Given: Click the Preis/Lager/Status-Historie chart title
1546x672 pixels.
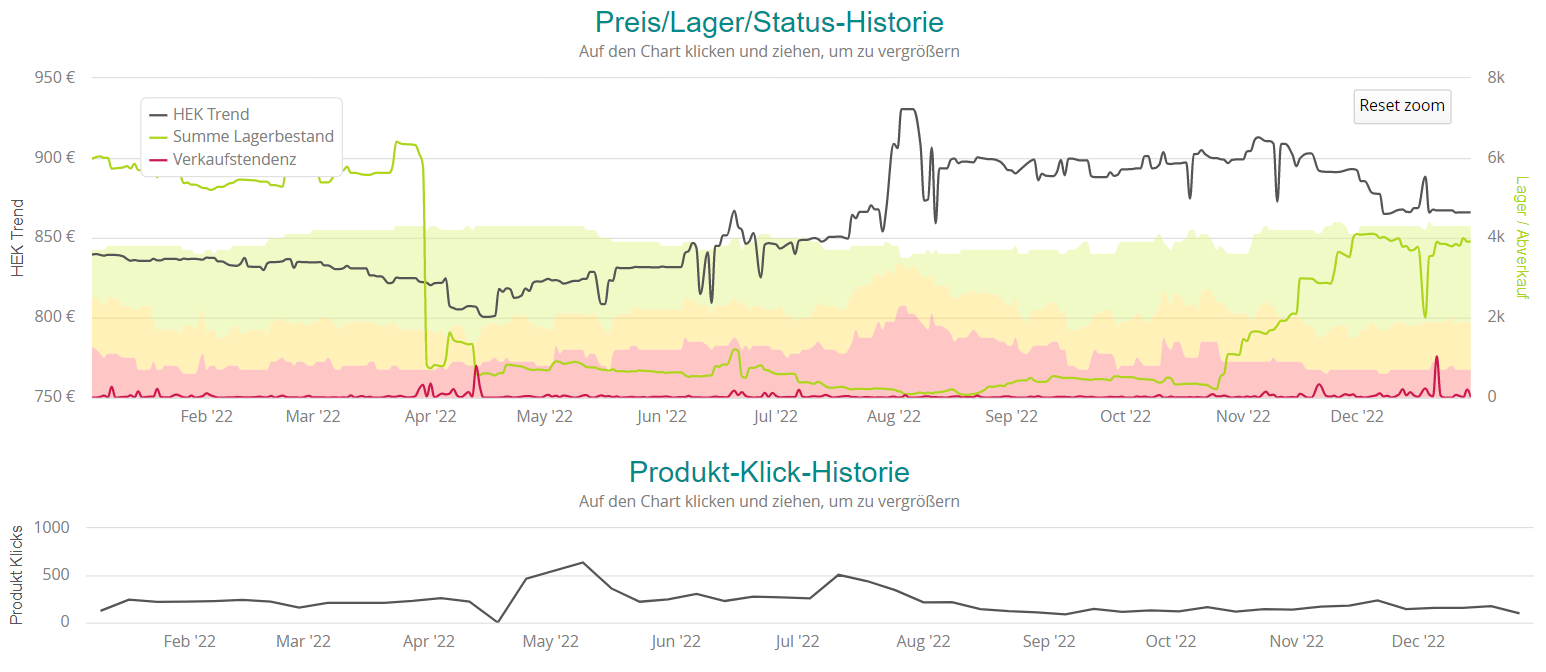Looking at the screenshot, I should tap(769, 22).
